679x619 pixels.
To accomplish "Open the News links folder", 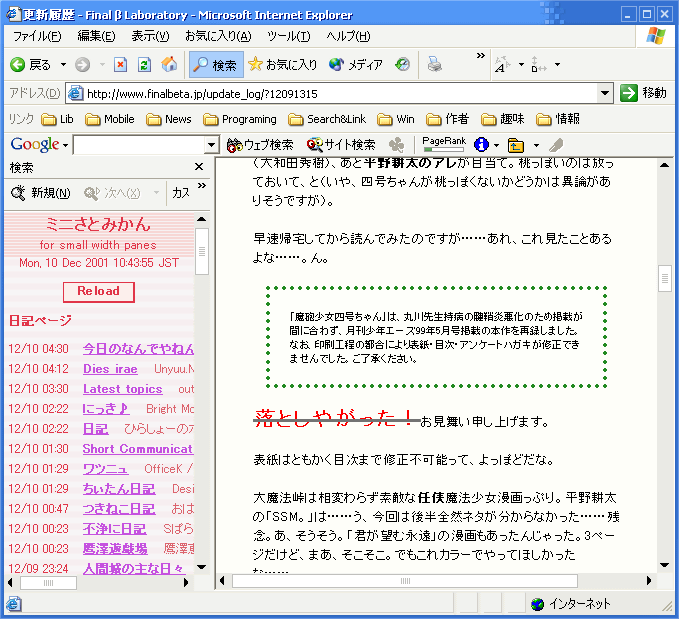I will pyautogui.click(x=168, y=119).
